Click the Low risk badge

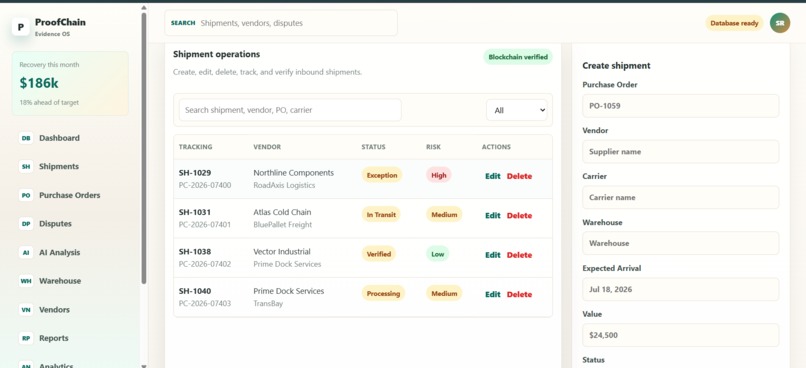pos(437,254)
